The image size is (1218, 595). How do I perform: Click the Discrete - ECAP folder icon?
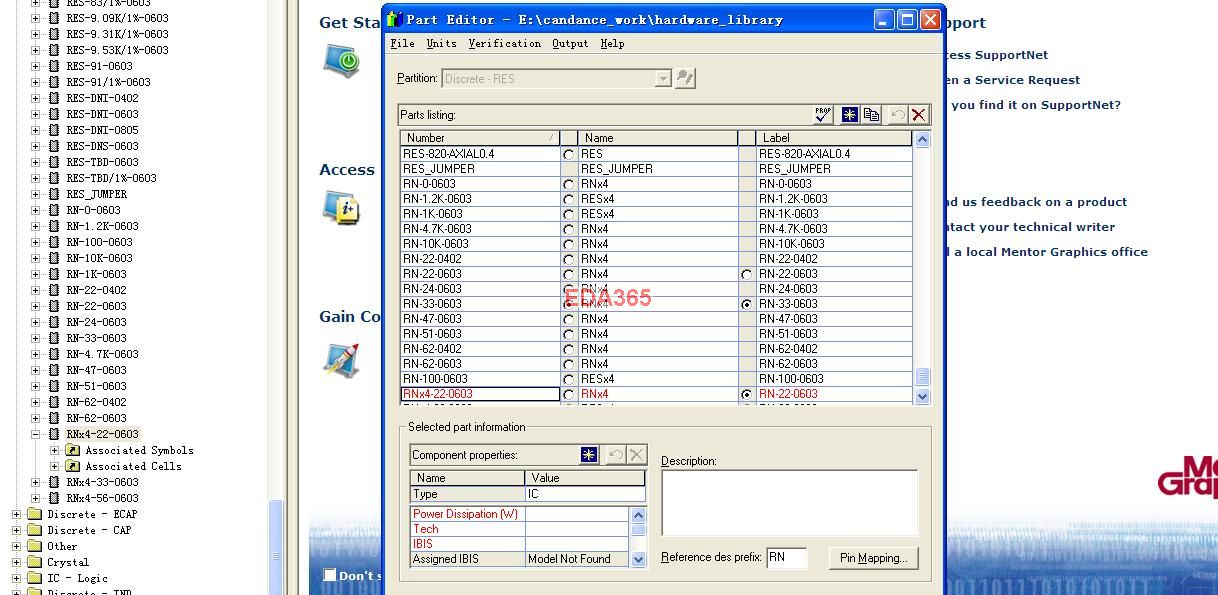pyautogui.click(x=34, y=514)
